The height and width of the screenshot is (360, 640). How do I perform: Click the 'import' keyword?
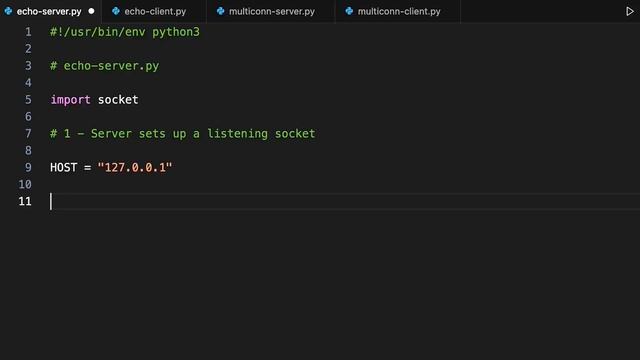[70, 100]
